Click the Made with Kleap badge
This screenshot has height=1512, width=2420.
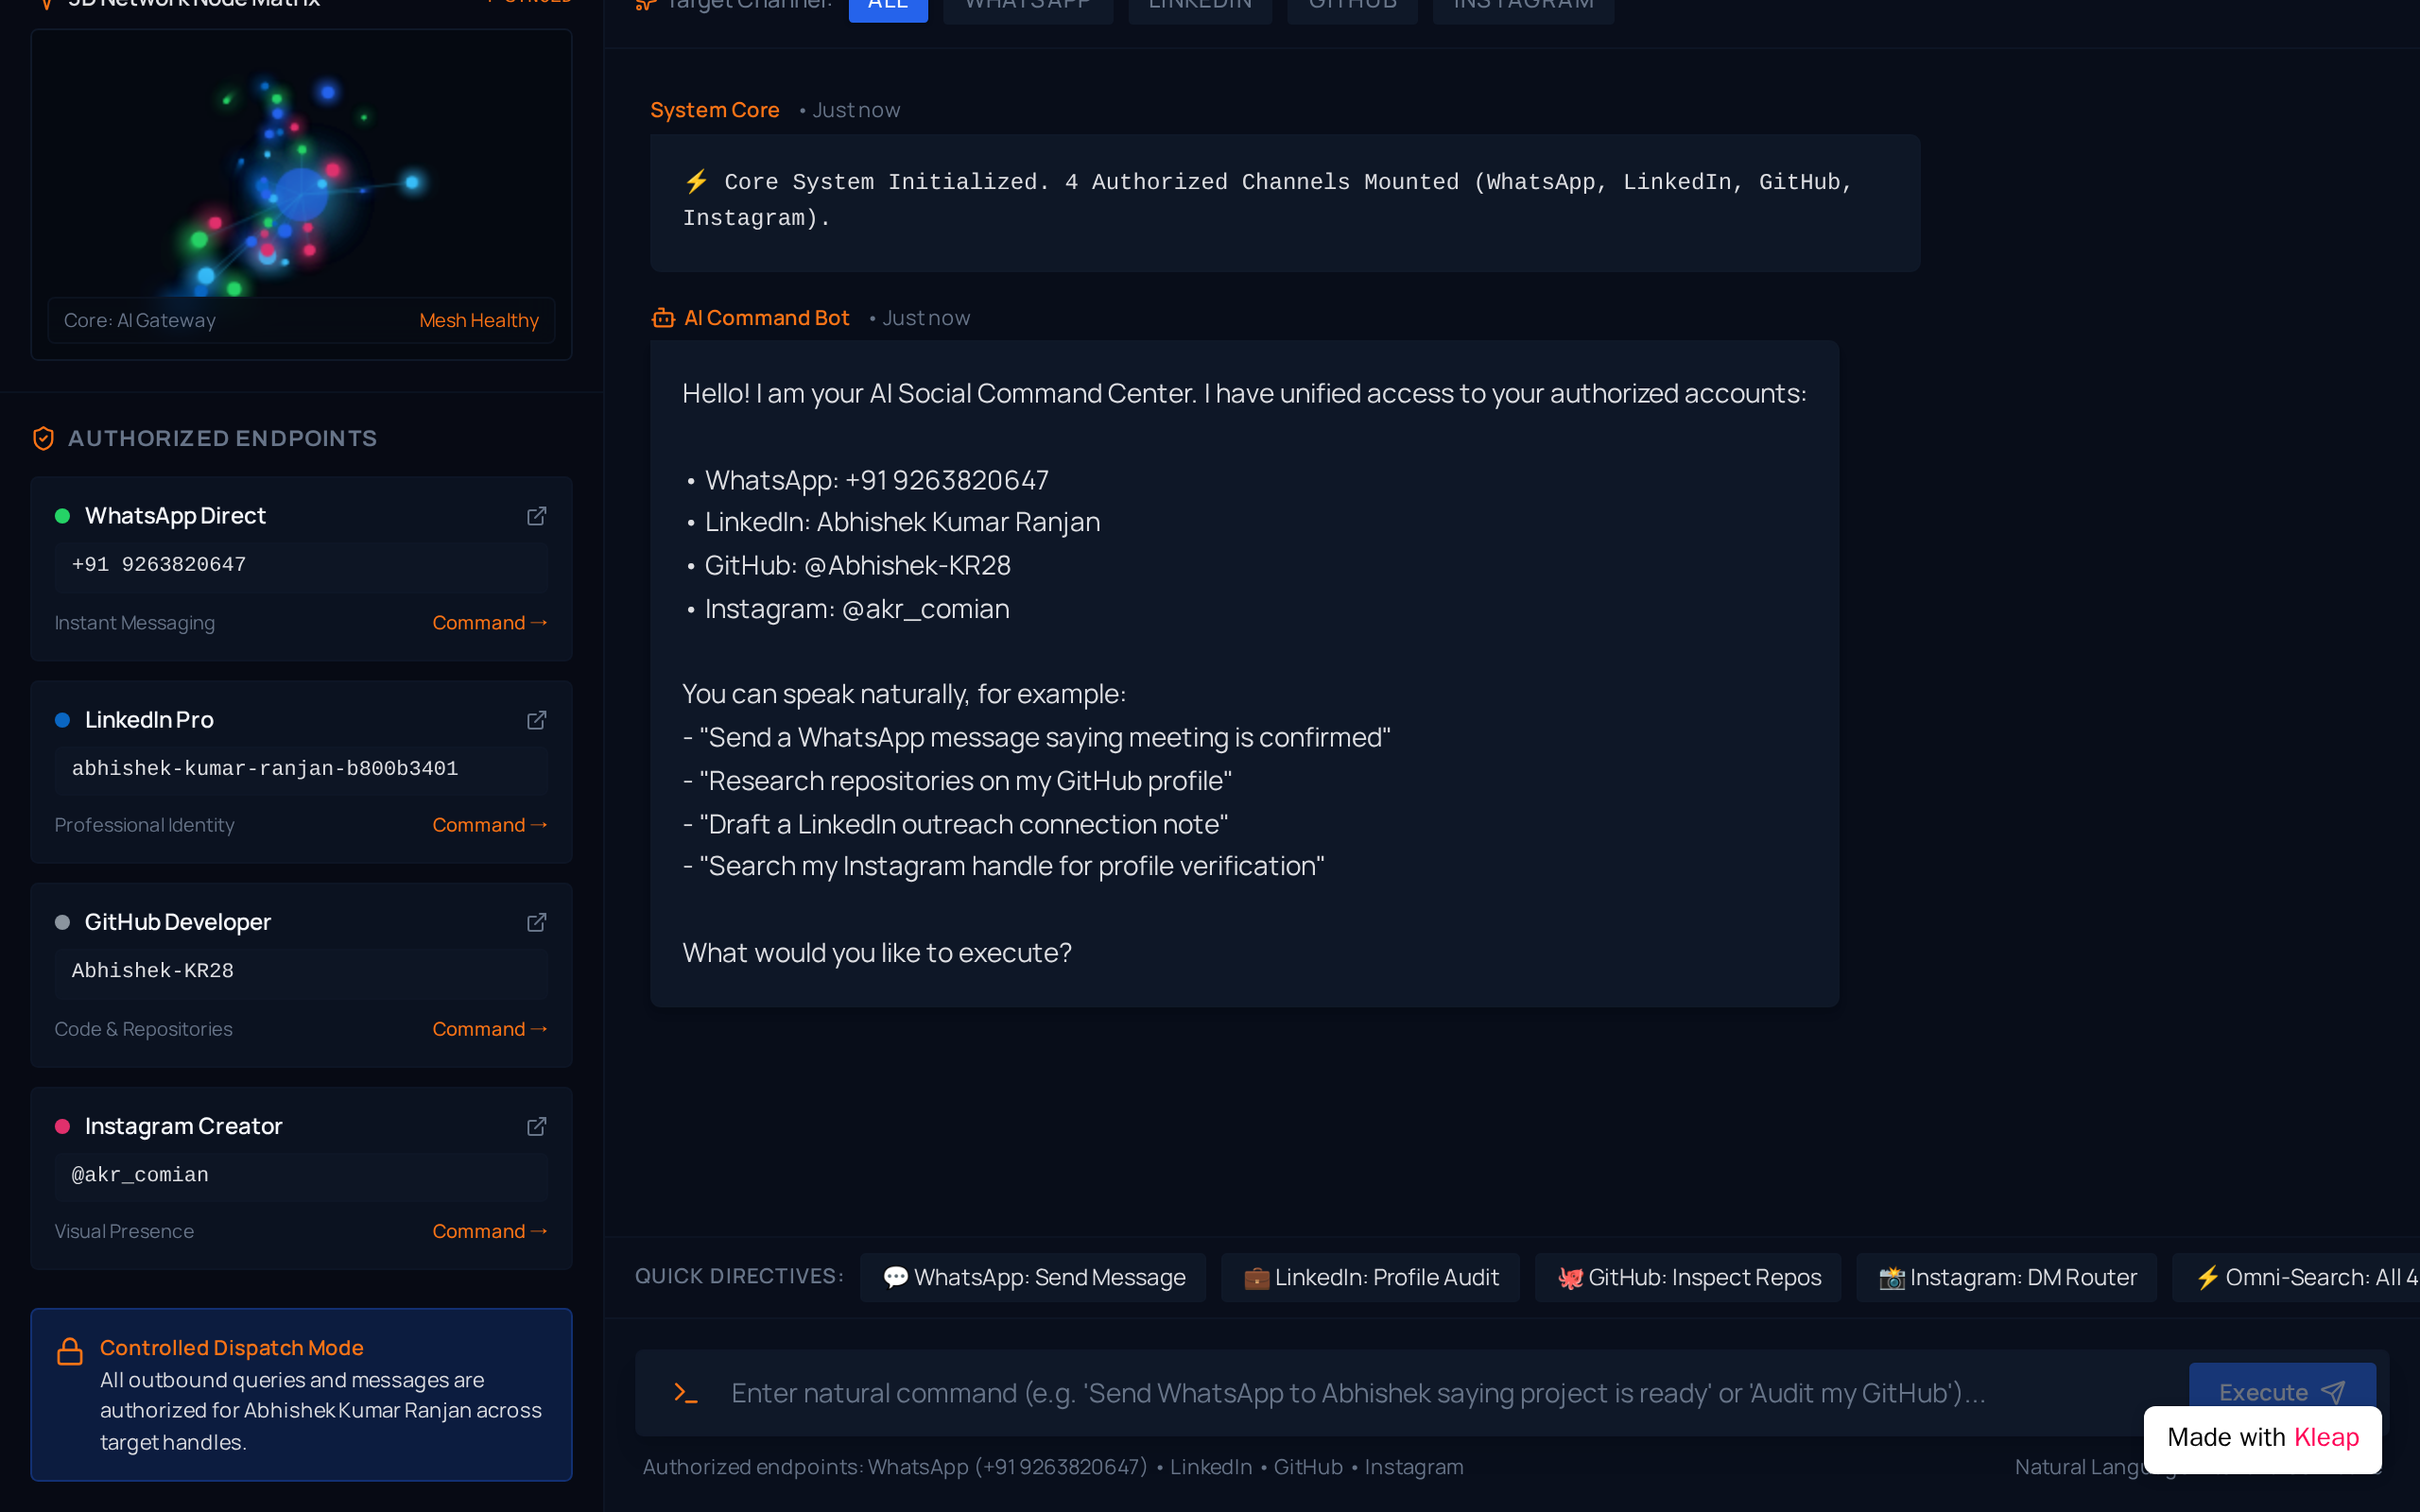2262,1438
